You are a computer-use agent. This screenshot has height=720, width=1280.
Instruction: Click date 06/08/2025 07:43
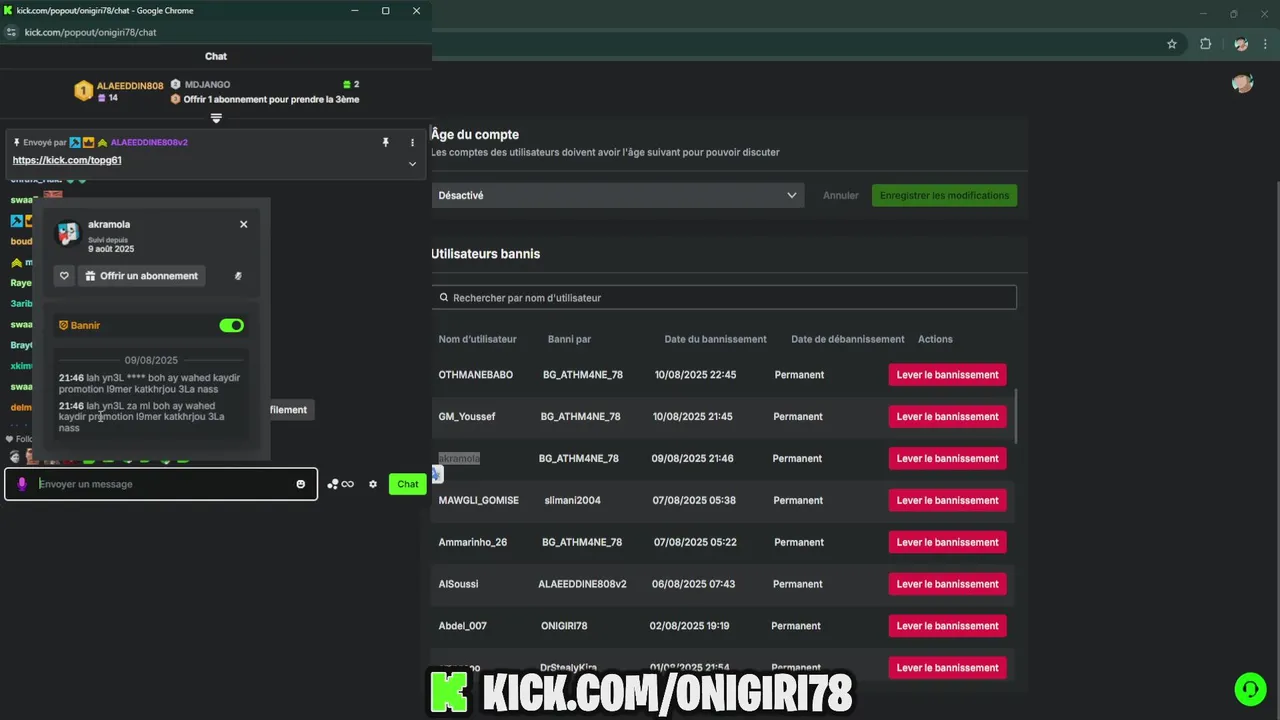pos(693,584)
